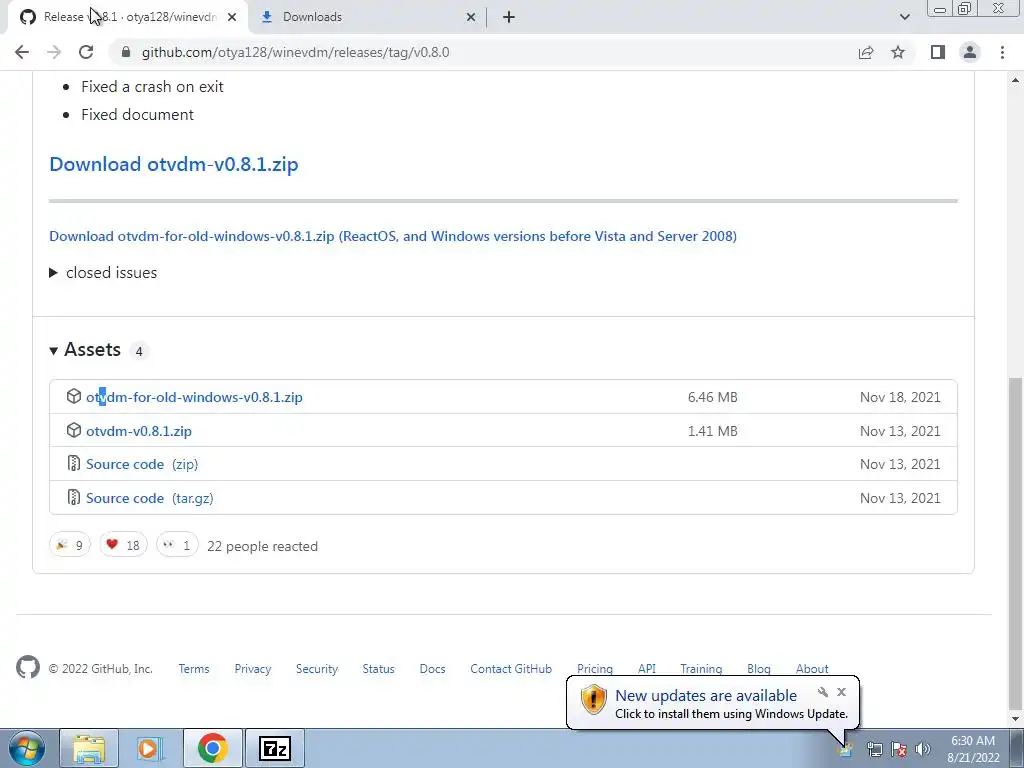Share this page via share icon
The image size is (1024, 768).
(x=866, y=52)
